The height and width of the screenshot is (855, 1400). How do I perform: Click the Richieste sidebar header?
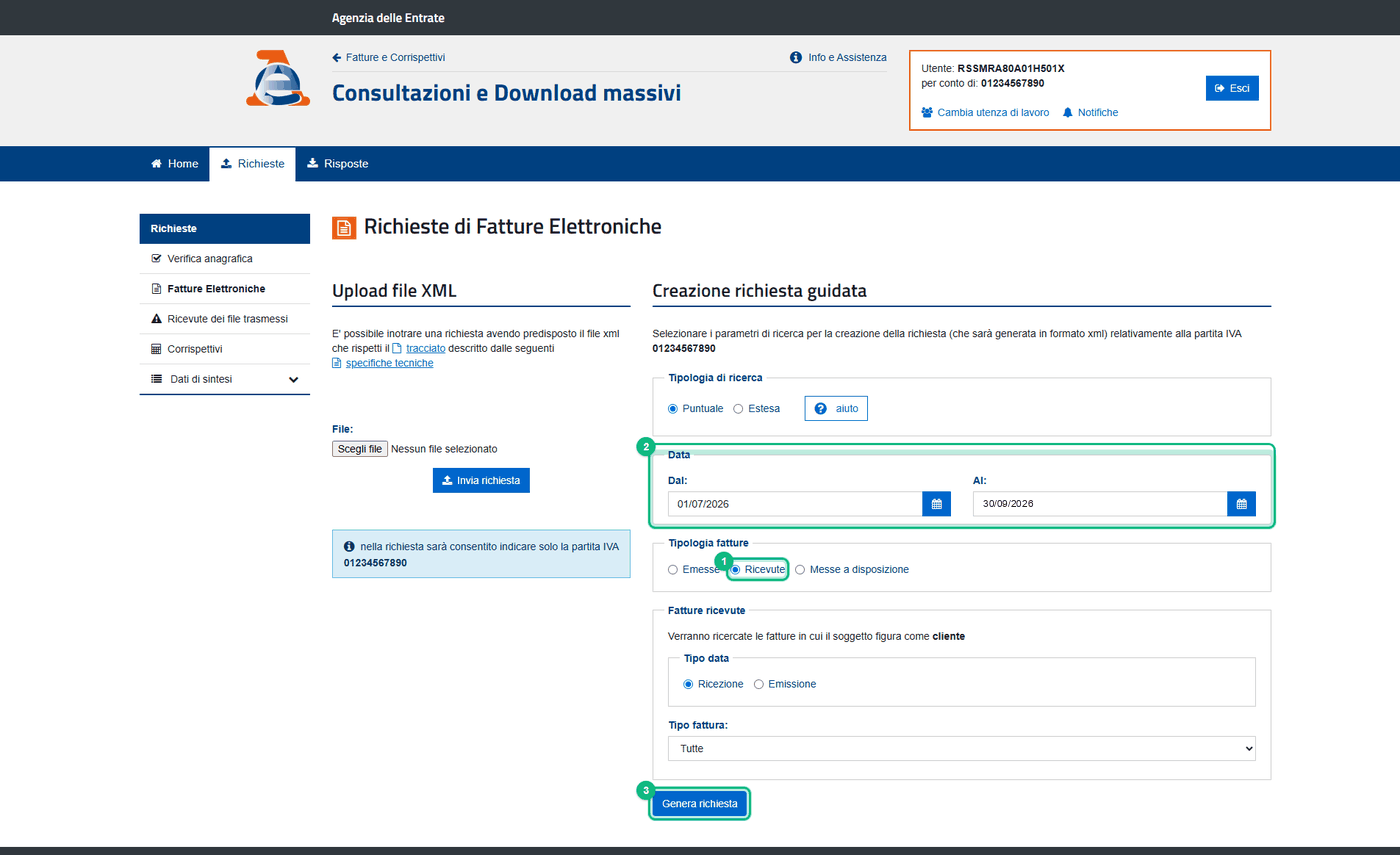pos(225,229)
